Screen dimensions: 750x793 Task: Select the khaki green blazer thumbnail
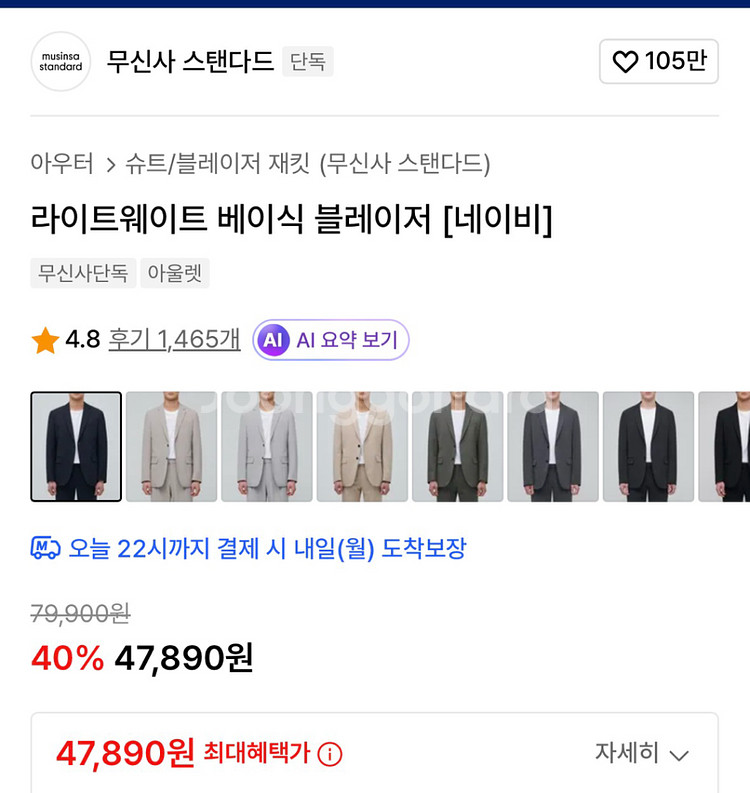[457, 446]
